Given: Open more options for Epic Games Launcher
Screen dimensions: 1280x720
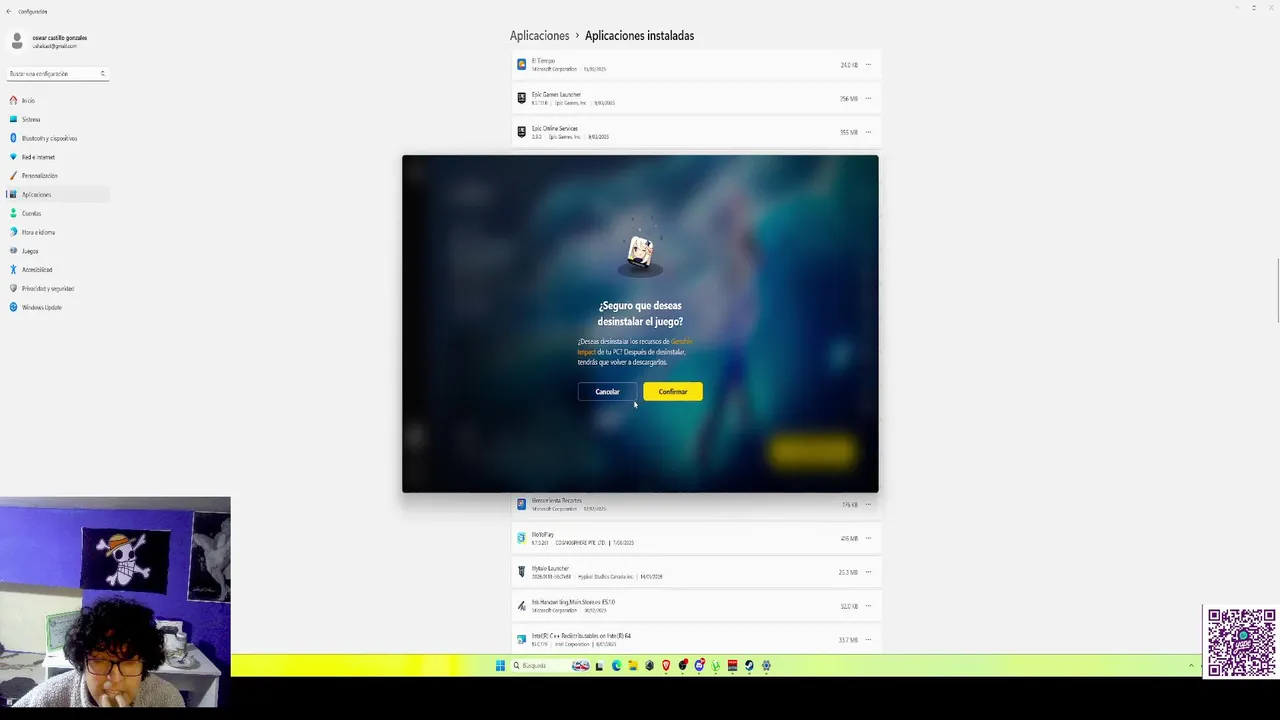Looking at the screenshot, I should tap(868, 98).
